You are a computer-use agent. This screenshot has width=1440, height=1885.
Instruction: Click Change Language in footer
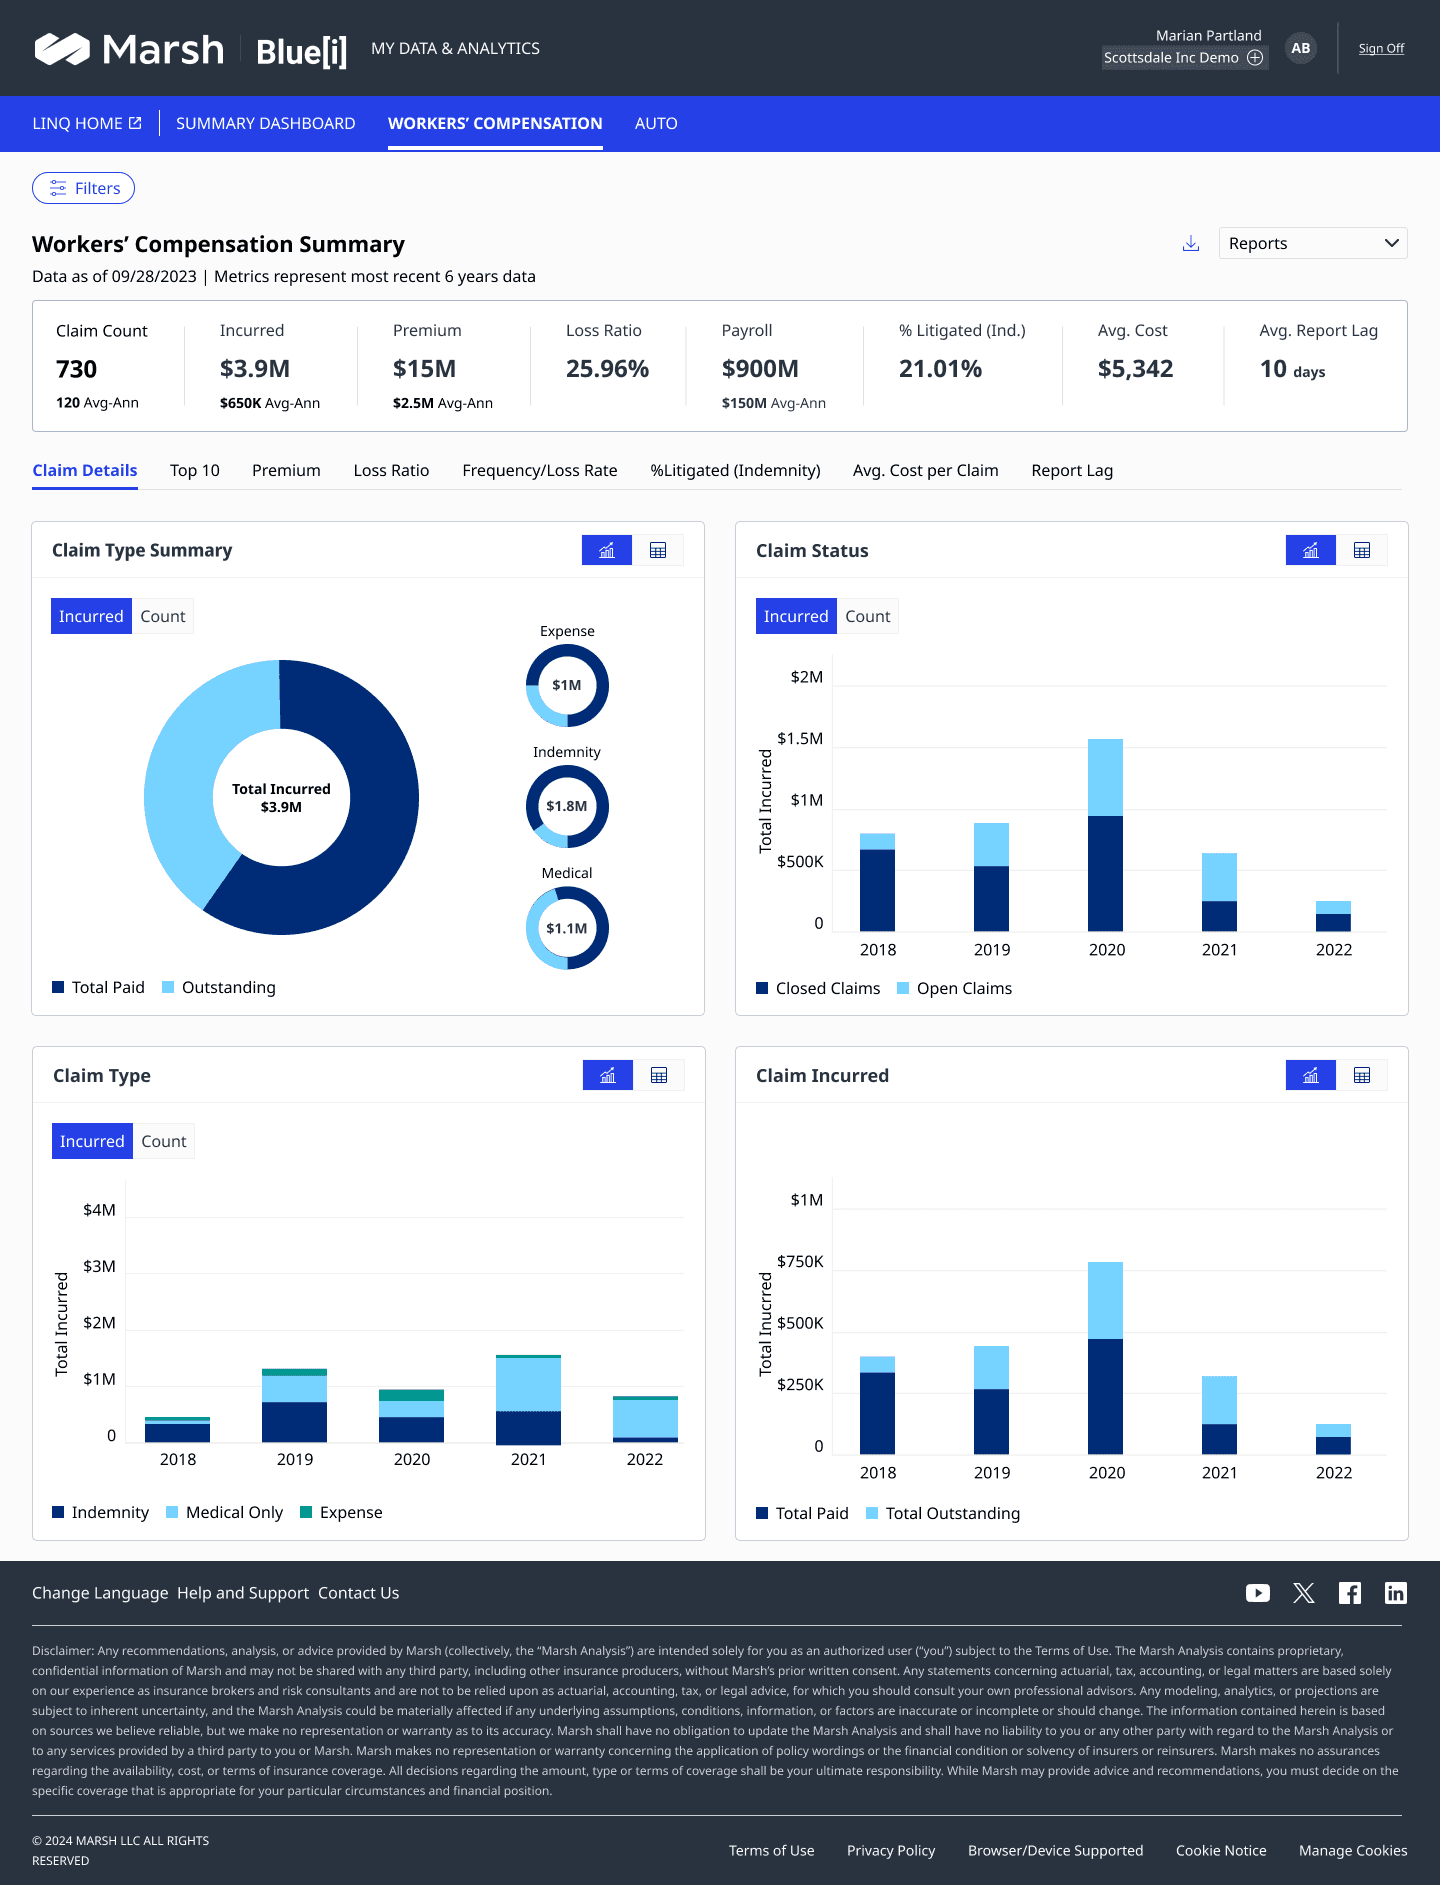pyautogui.click(x=100, y=1593)
